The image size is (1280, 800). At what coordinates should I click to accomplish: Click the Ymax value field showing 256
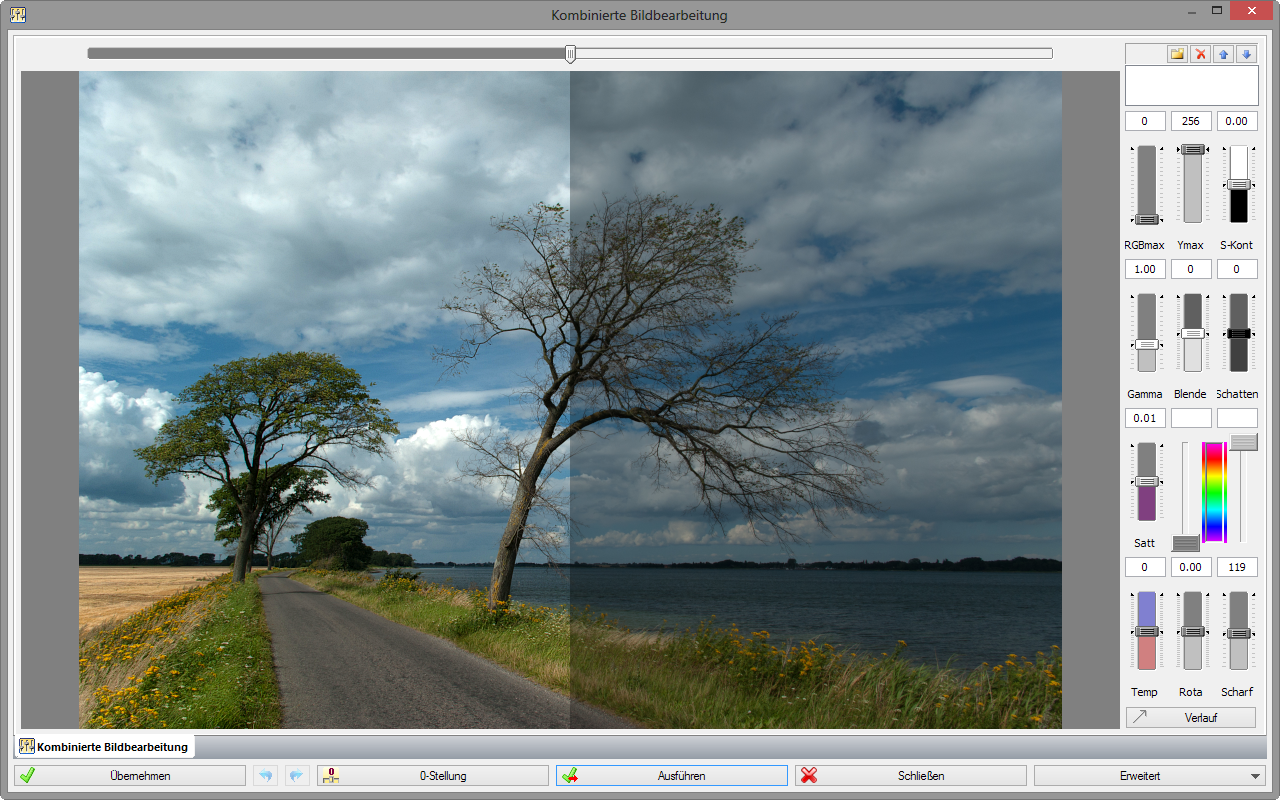pos(1191,121)
